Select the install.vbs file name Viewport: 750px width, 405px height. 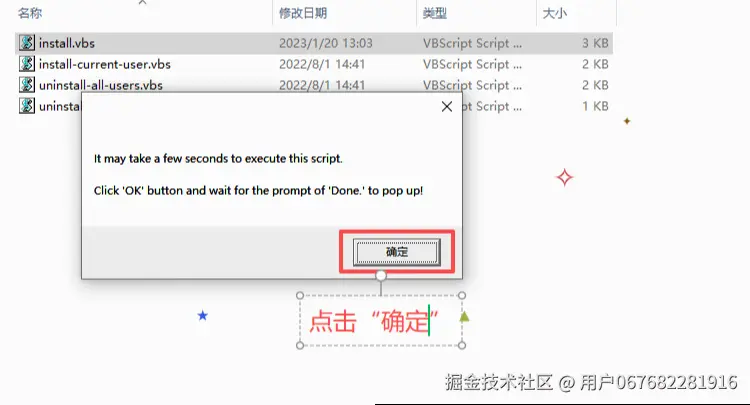point(67,43)
